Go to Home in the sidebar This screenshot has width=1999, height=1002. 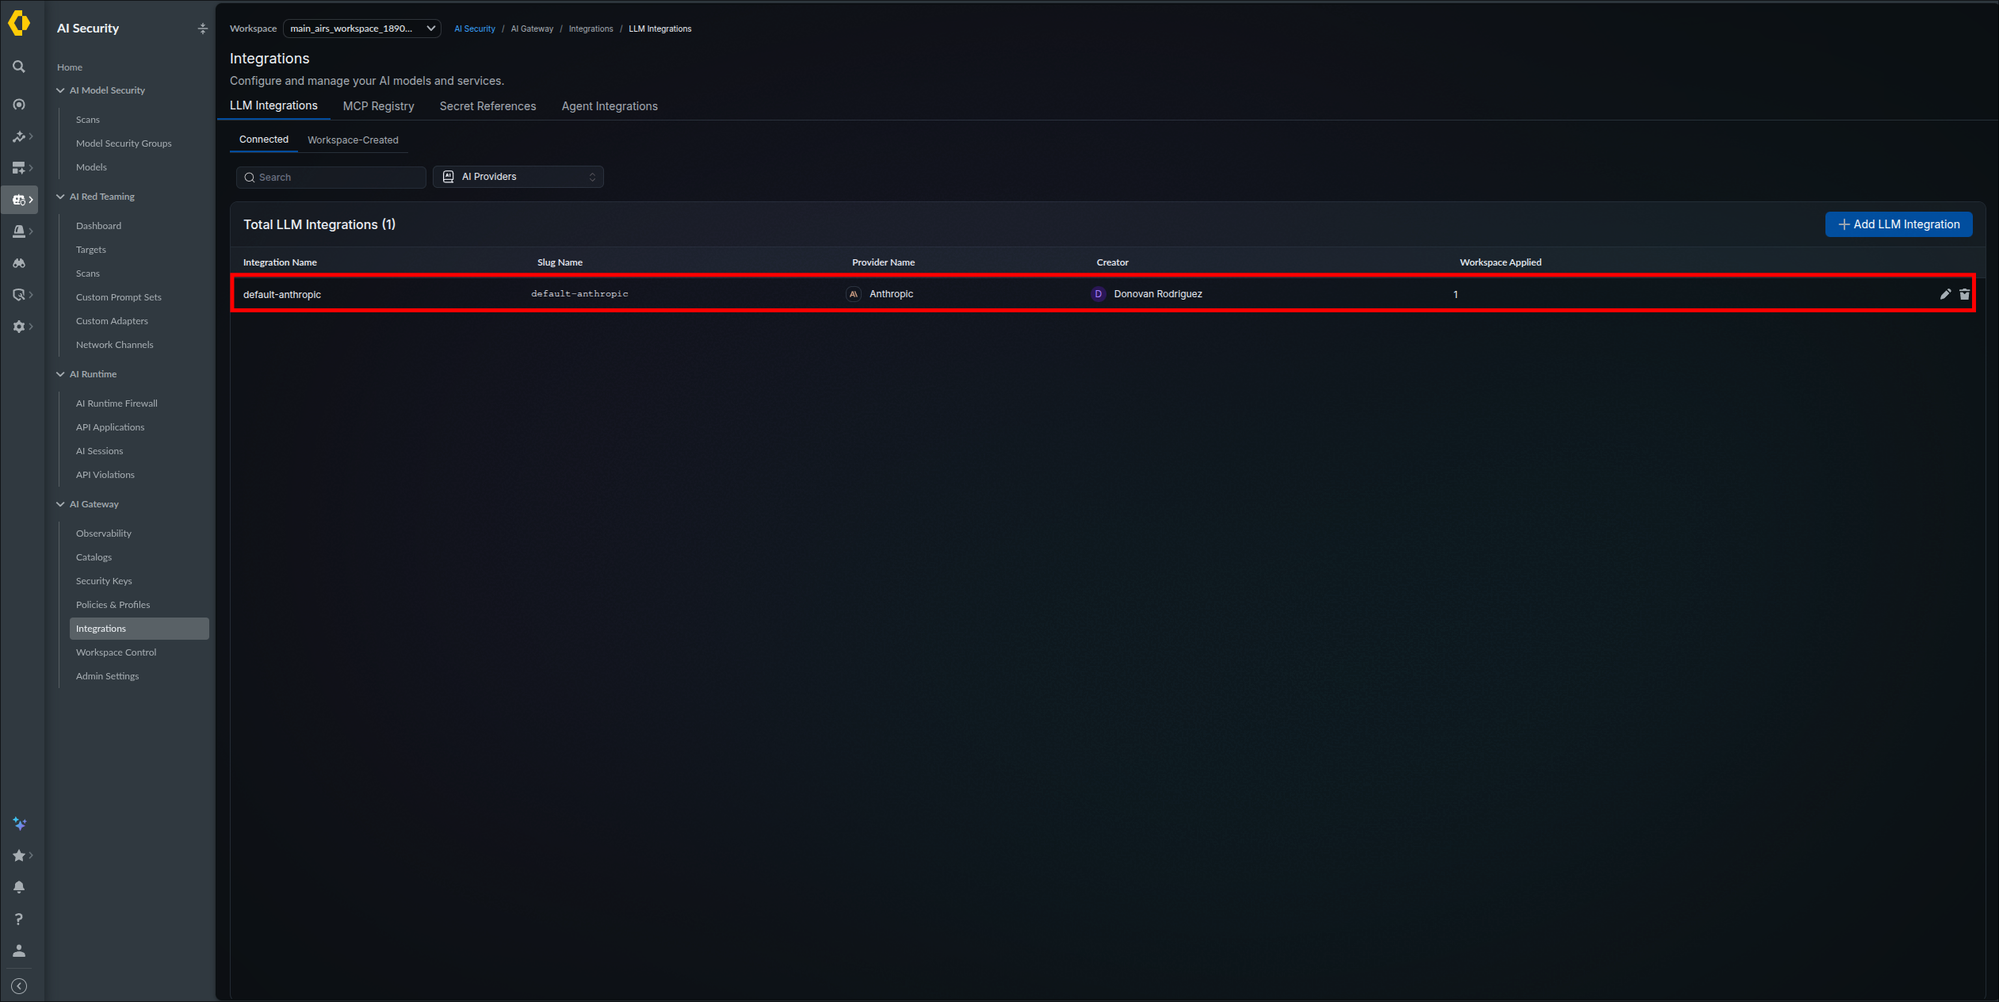point(70,68)
